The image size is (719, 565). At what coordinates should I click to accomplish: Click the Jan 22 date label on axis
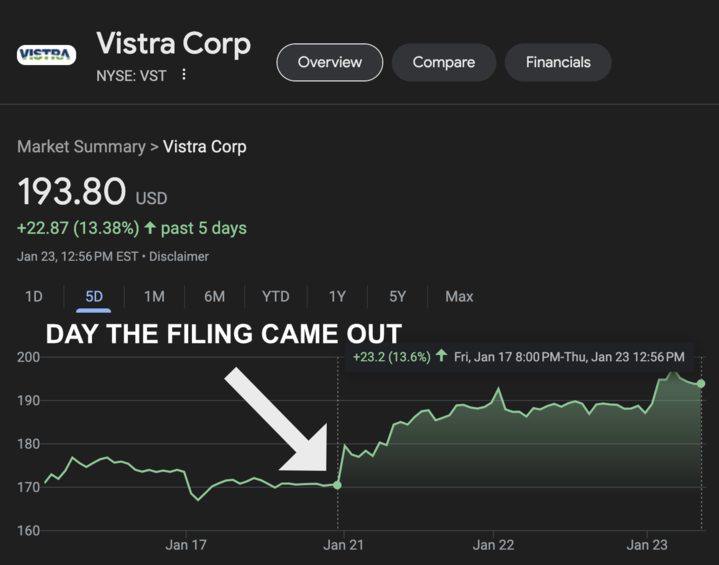coord(493,545)
